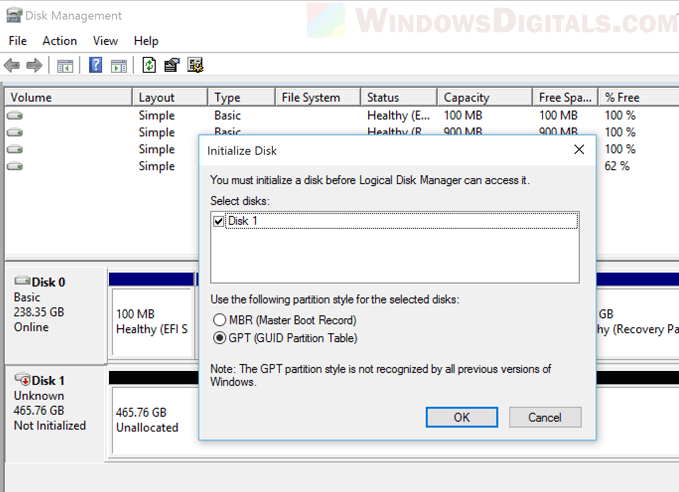
Task: Sort by the Status column header
Action: pos(398,97)
